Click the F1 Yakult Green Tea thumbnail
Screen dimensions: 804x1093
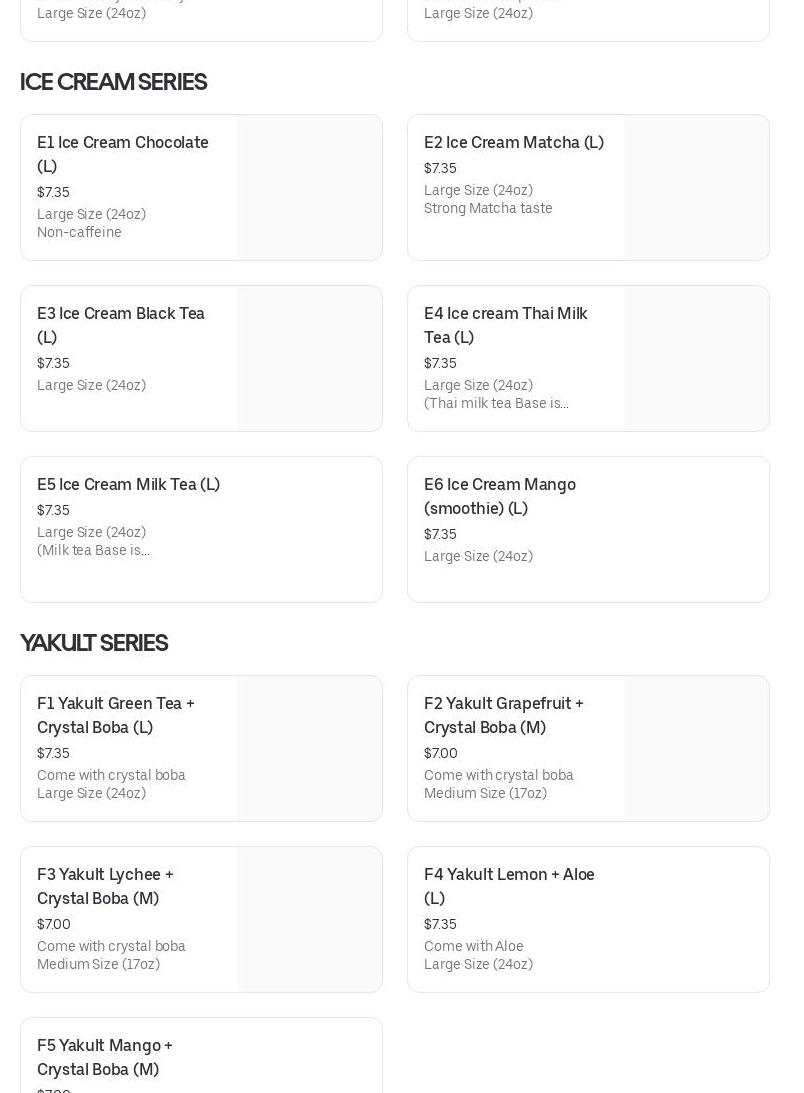point(309,749)
